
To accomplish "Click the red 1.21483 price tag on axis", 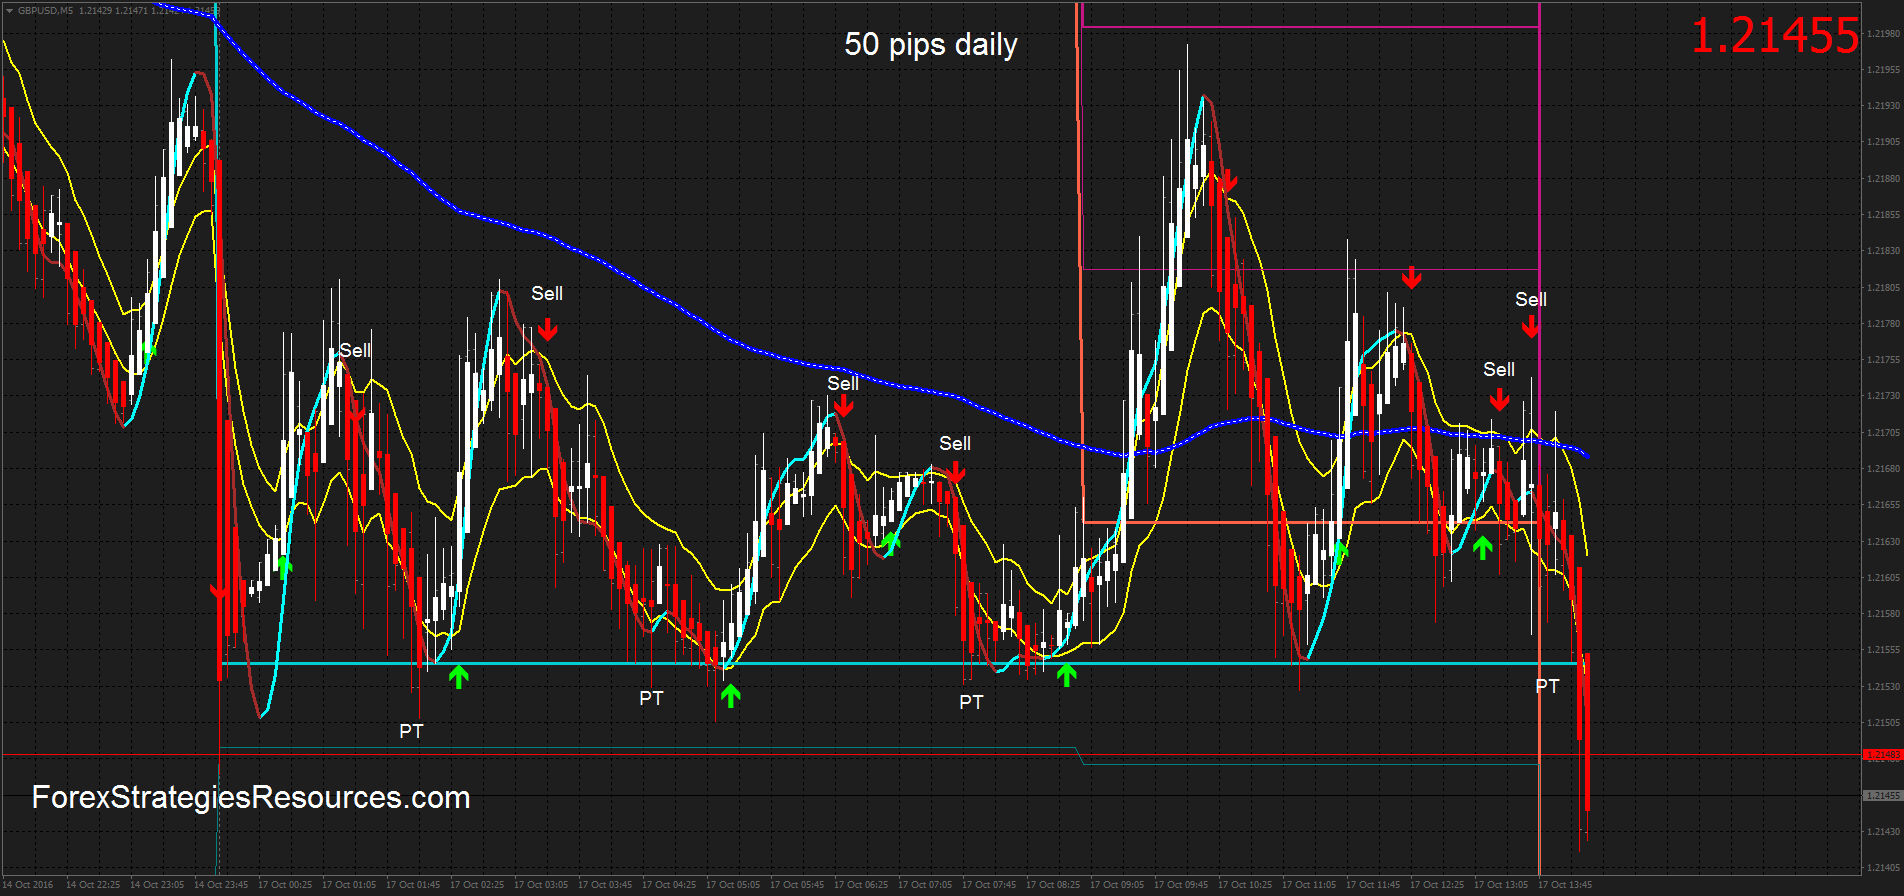I will coord(1883,755).
